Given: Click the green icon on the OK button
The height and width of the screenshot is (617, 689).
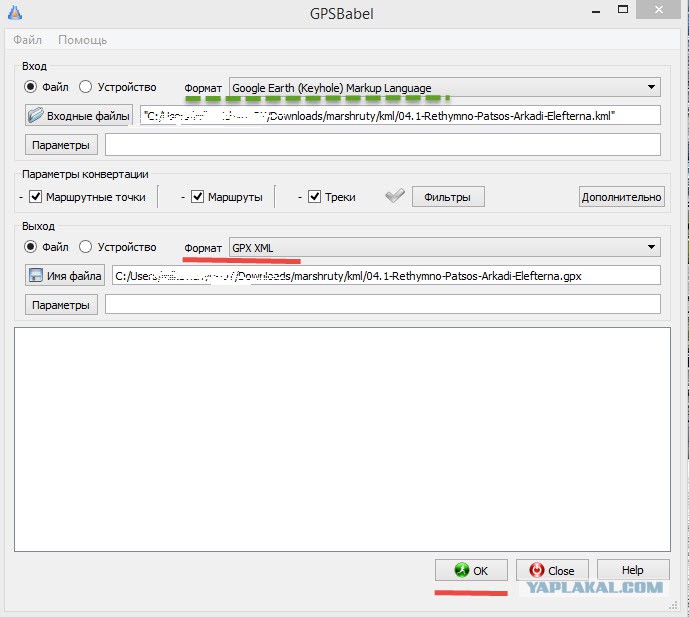Looking at the screenshot, I should pyautogui.click(x=461, y=570).
